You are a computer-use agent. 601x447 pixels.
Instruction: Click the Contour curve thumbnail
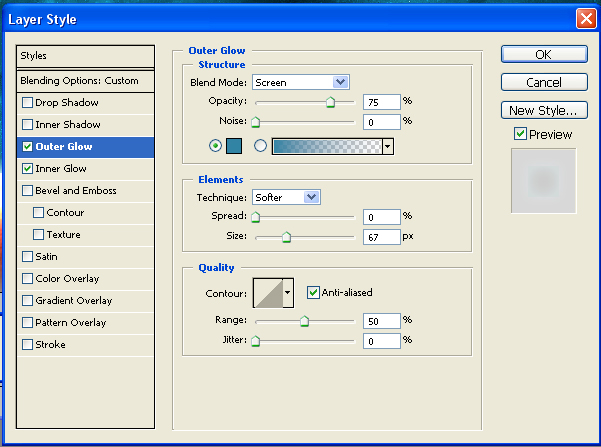pos(267,293)
